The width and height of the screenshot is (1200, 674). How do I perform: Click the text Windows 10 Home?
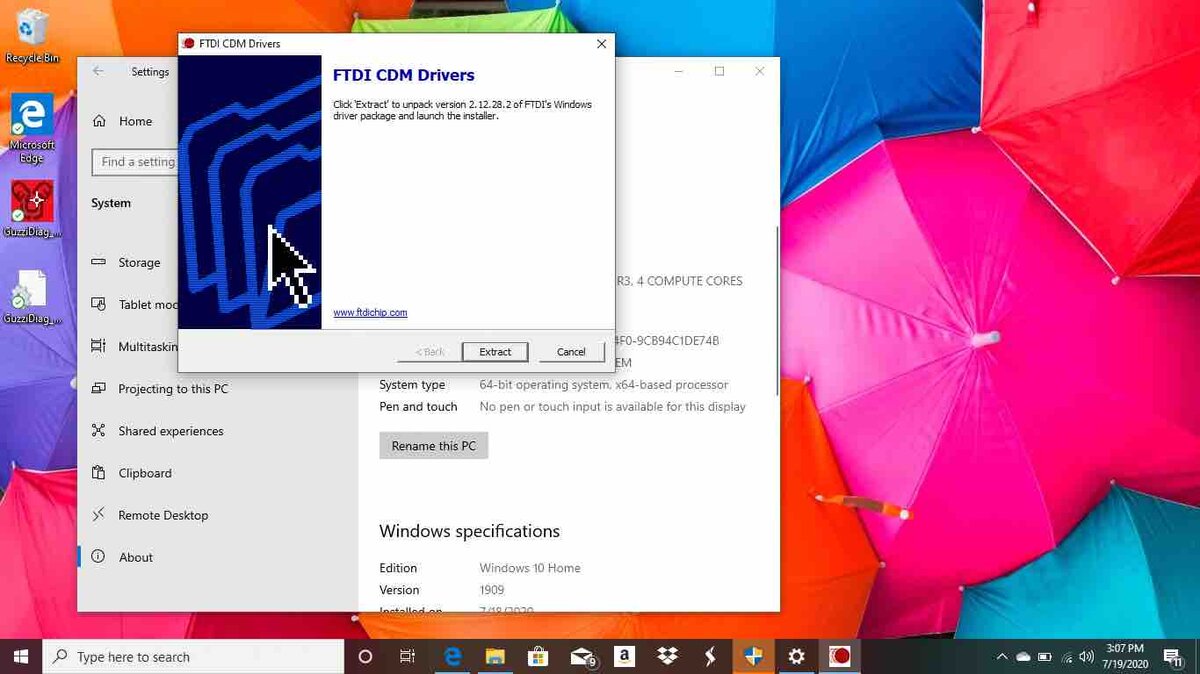pos(530,568)
